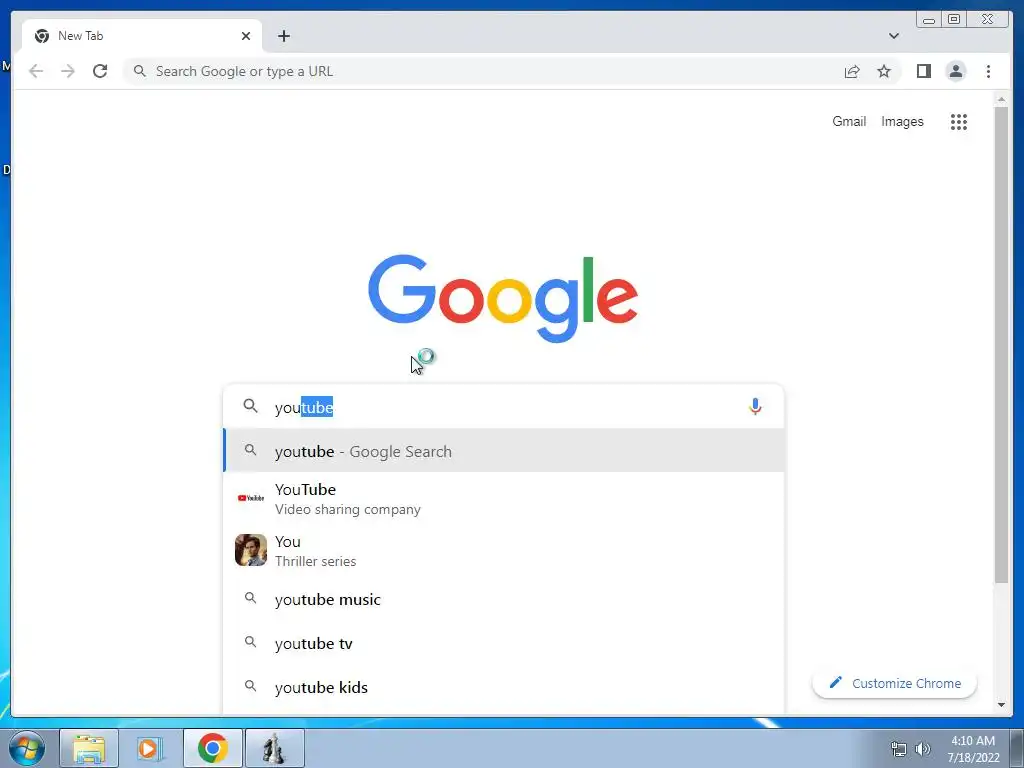
Task: Choose YouTube Video sharing company suggestion
Action: point(504,499)
